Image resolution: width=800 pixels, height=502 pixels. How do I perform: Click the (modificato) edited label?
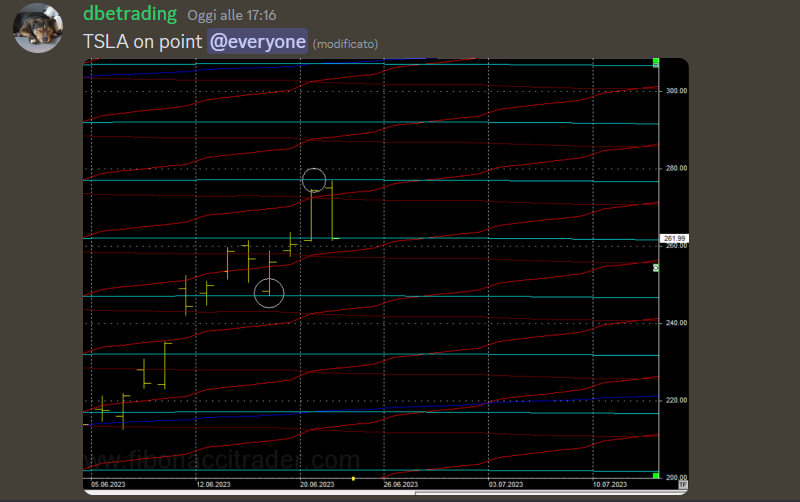pyautogui.click(x=345, y=44)
